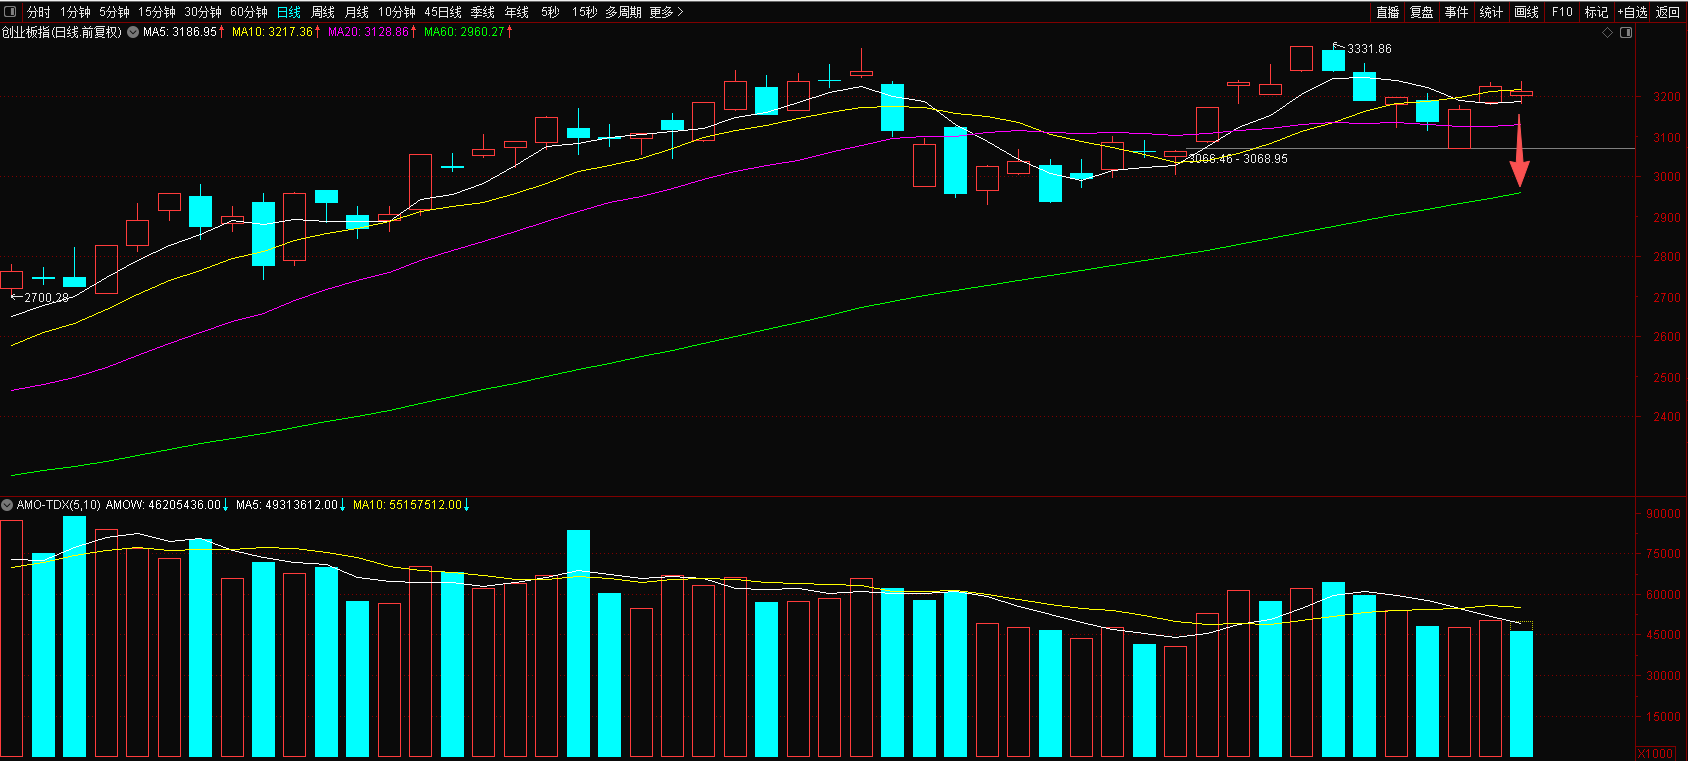Screen dimensions: 1688x761
Task: Toggle the left sidebar panel icon
Action: (x=11, y=12)
